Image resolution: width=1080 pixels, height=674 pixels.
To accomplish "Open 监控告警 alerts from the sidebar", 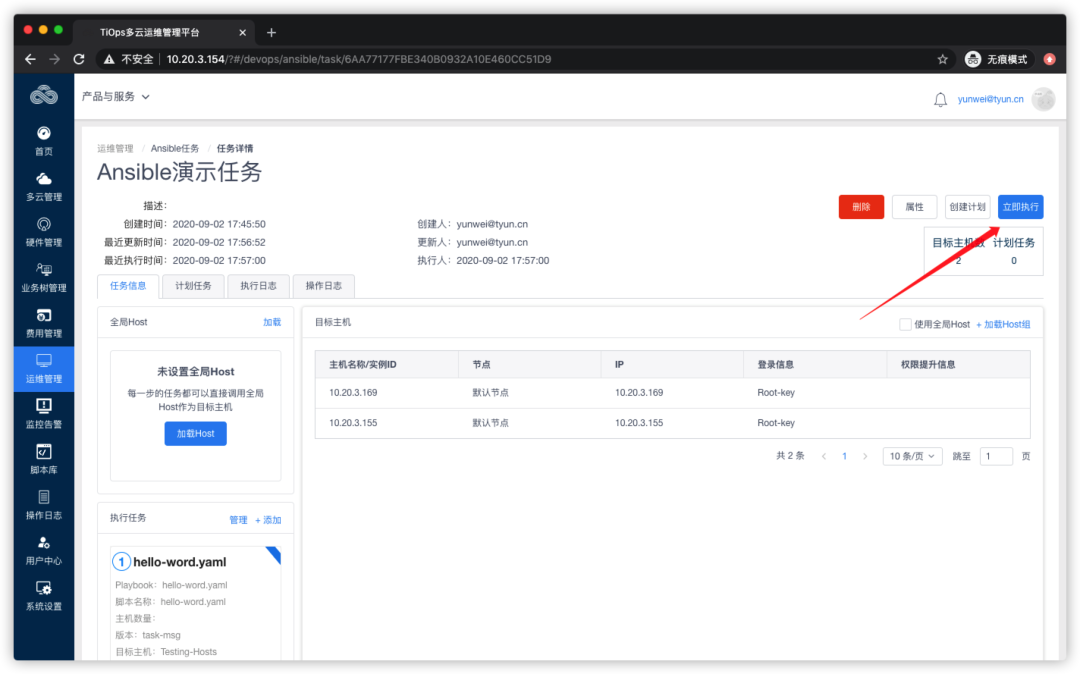I will point(43,413).
